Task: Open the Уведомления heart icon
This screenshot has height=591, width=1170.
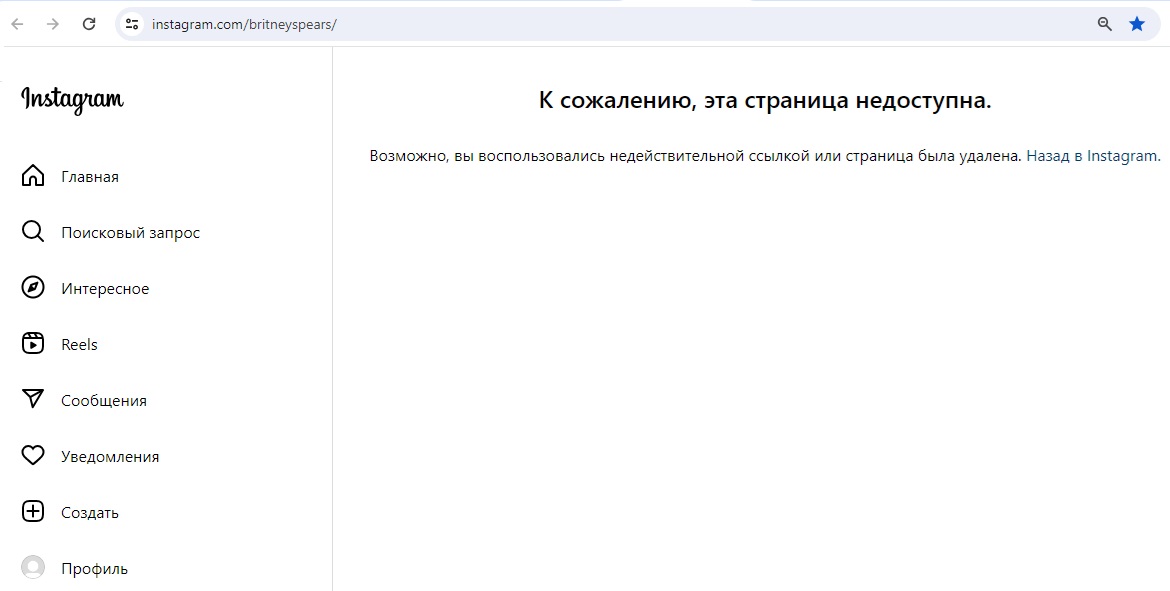Action: click(x=33, y=456)
